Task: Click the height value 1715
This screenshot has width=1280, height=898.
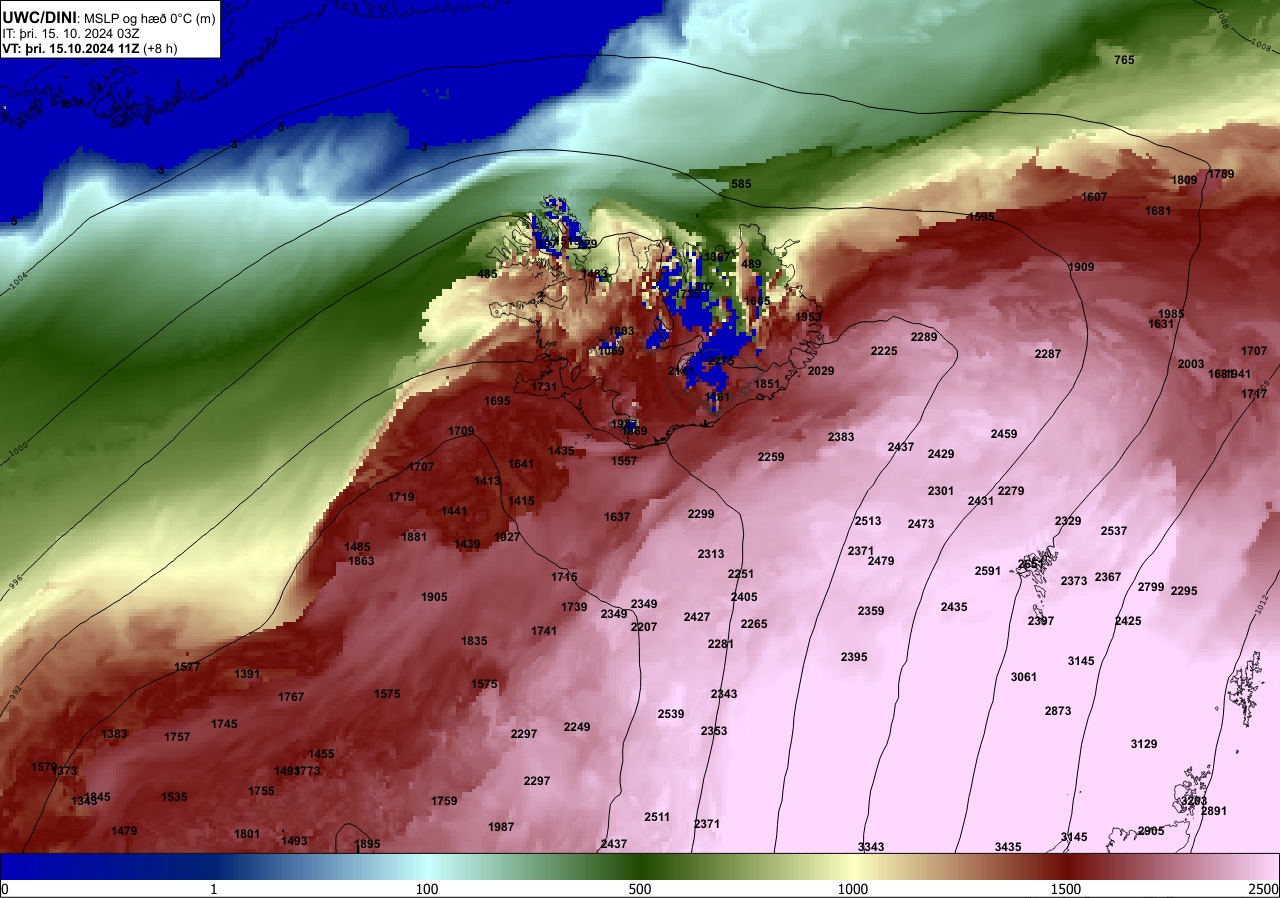Action: click(x=564, y=577)
